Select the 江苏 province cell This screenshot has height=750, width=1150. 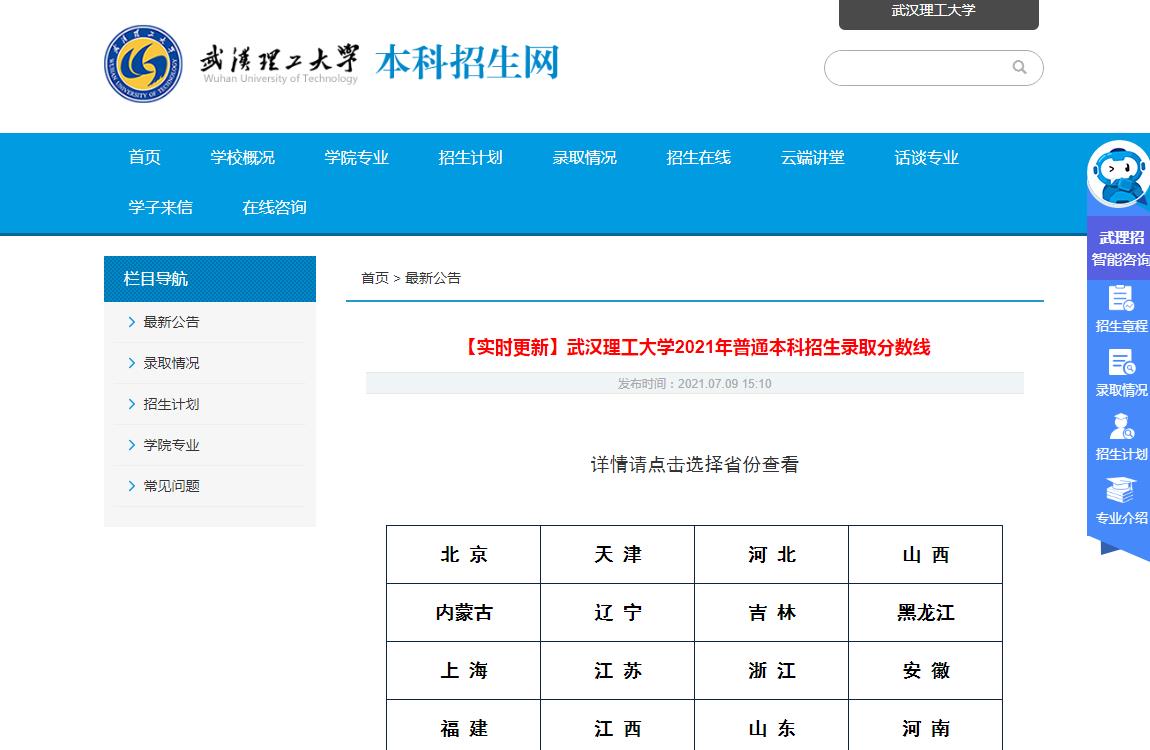tap(618, 671)
